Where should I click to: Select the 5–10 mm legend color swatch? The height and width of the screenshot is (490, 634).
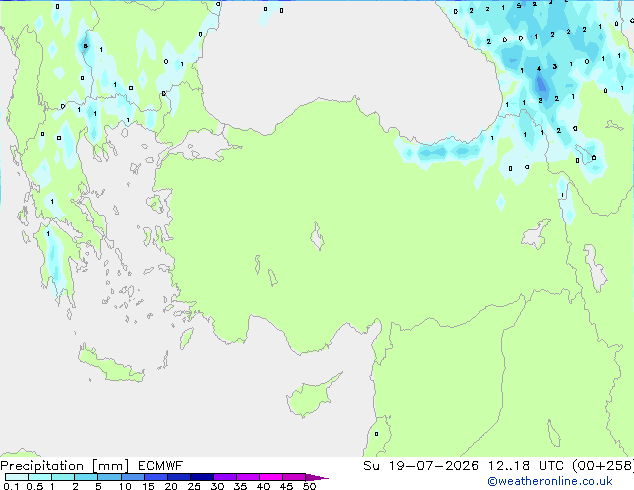[x=109, y=477]
